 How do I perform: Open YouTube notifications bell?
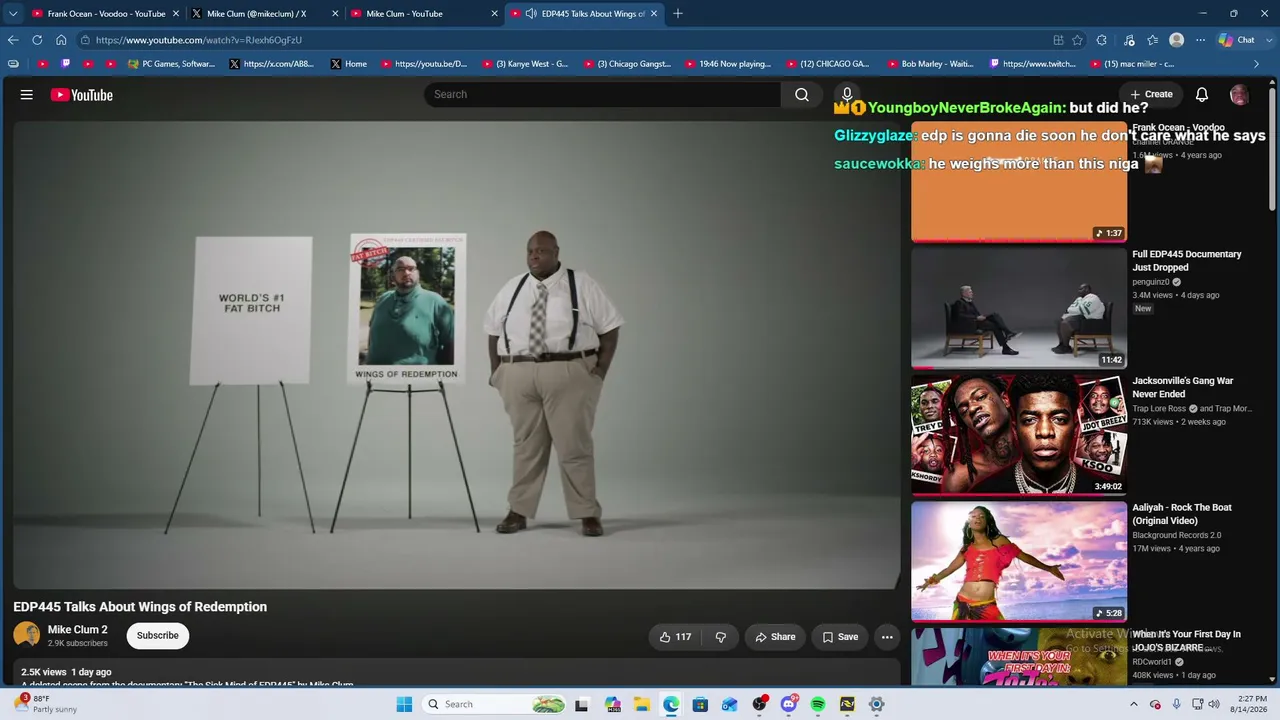click(x=1202, y=94)
